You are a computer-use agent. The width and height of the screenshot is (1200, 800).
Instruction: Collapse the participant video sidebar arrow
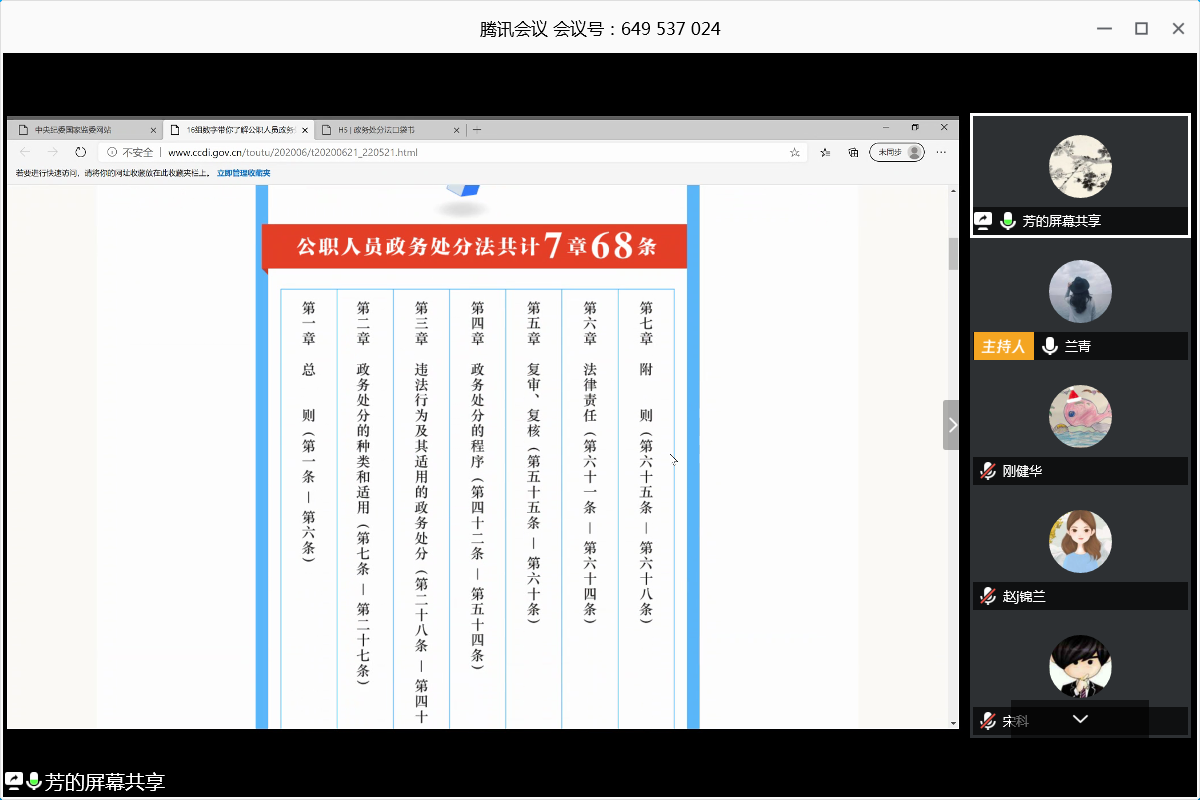coord(951,425)
